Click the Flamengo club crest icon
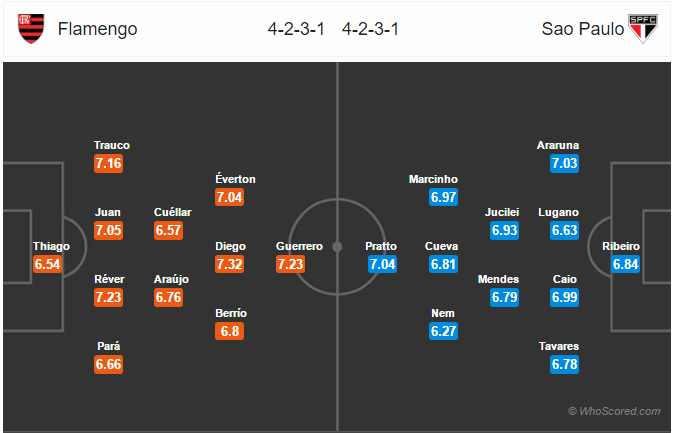The width and height of the screenshot is (674, 433). [31, 29]
